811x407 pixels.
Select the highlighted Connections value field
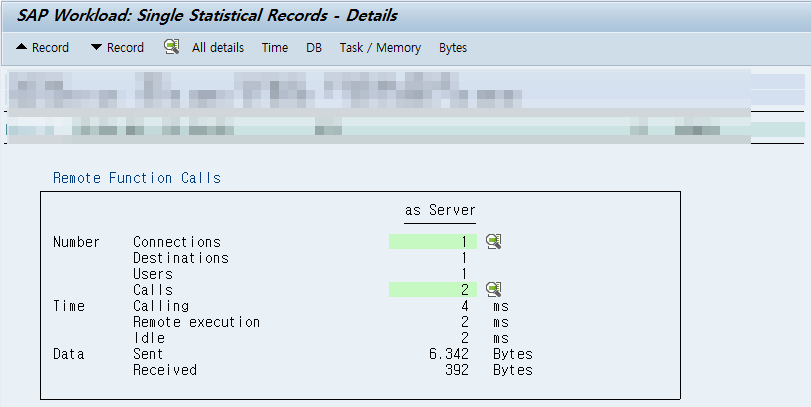(x=432, y=242)
